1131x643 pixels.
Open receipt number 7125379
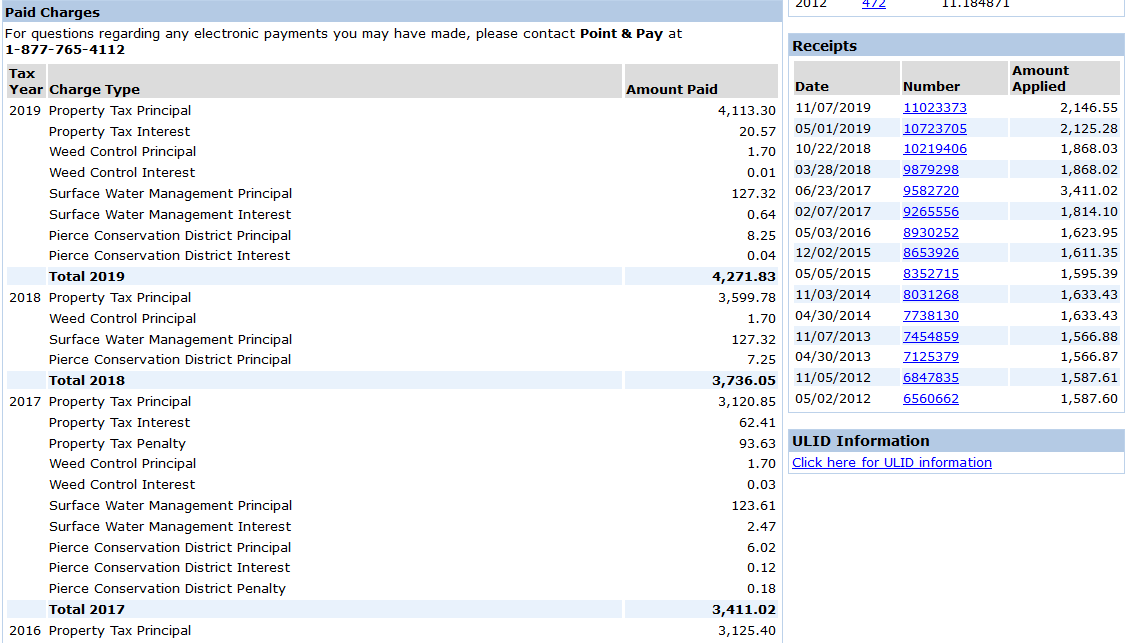click(x=930, y=357)
